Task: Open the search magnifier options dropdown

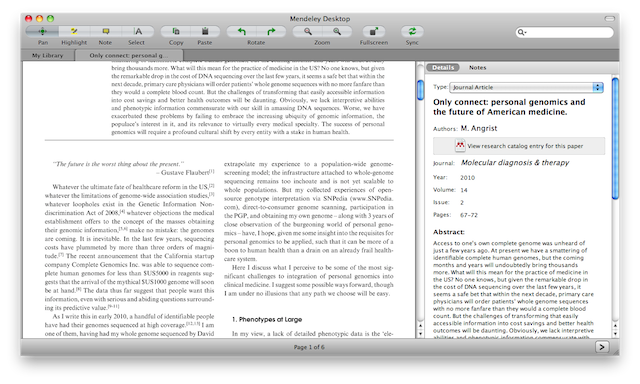Action: point(522,32)
